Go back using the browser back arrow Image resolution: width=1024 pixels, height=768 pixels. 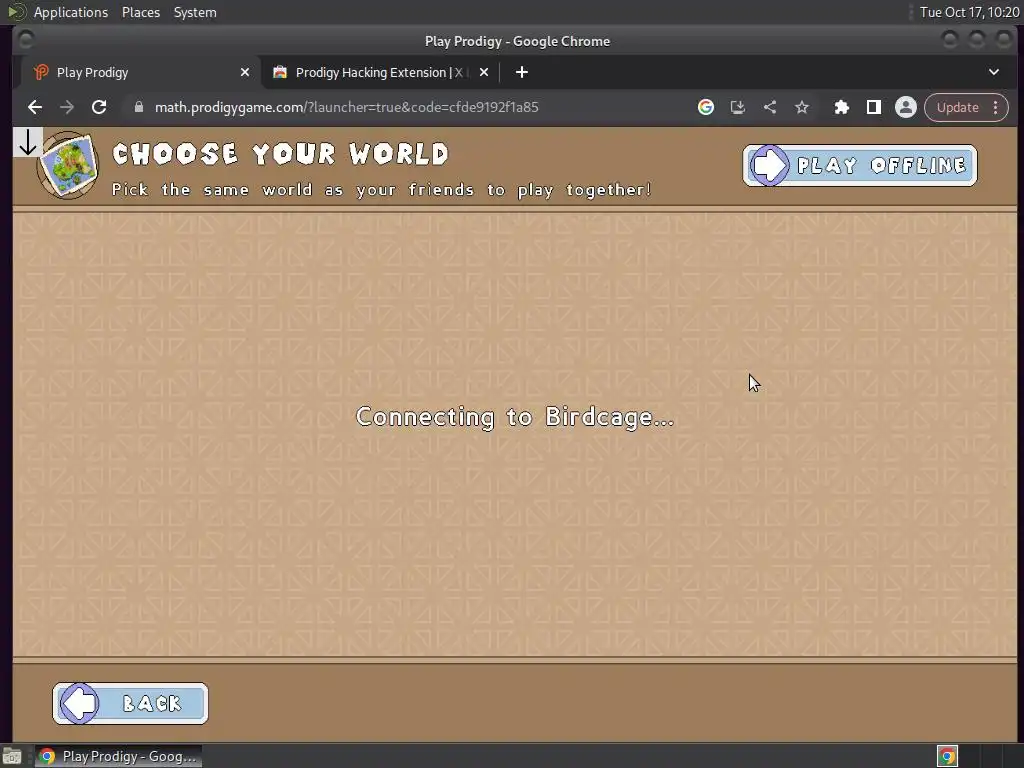pyautogui.click(x=35, y=107)
